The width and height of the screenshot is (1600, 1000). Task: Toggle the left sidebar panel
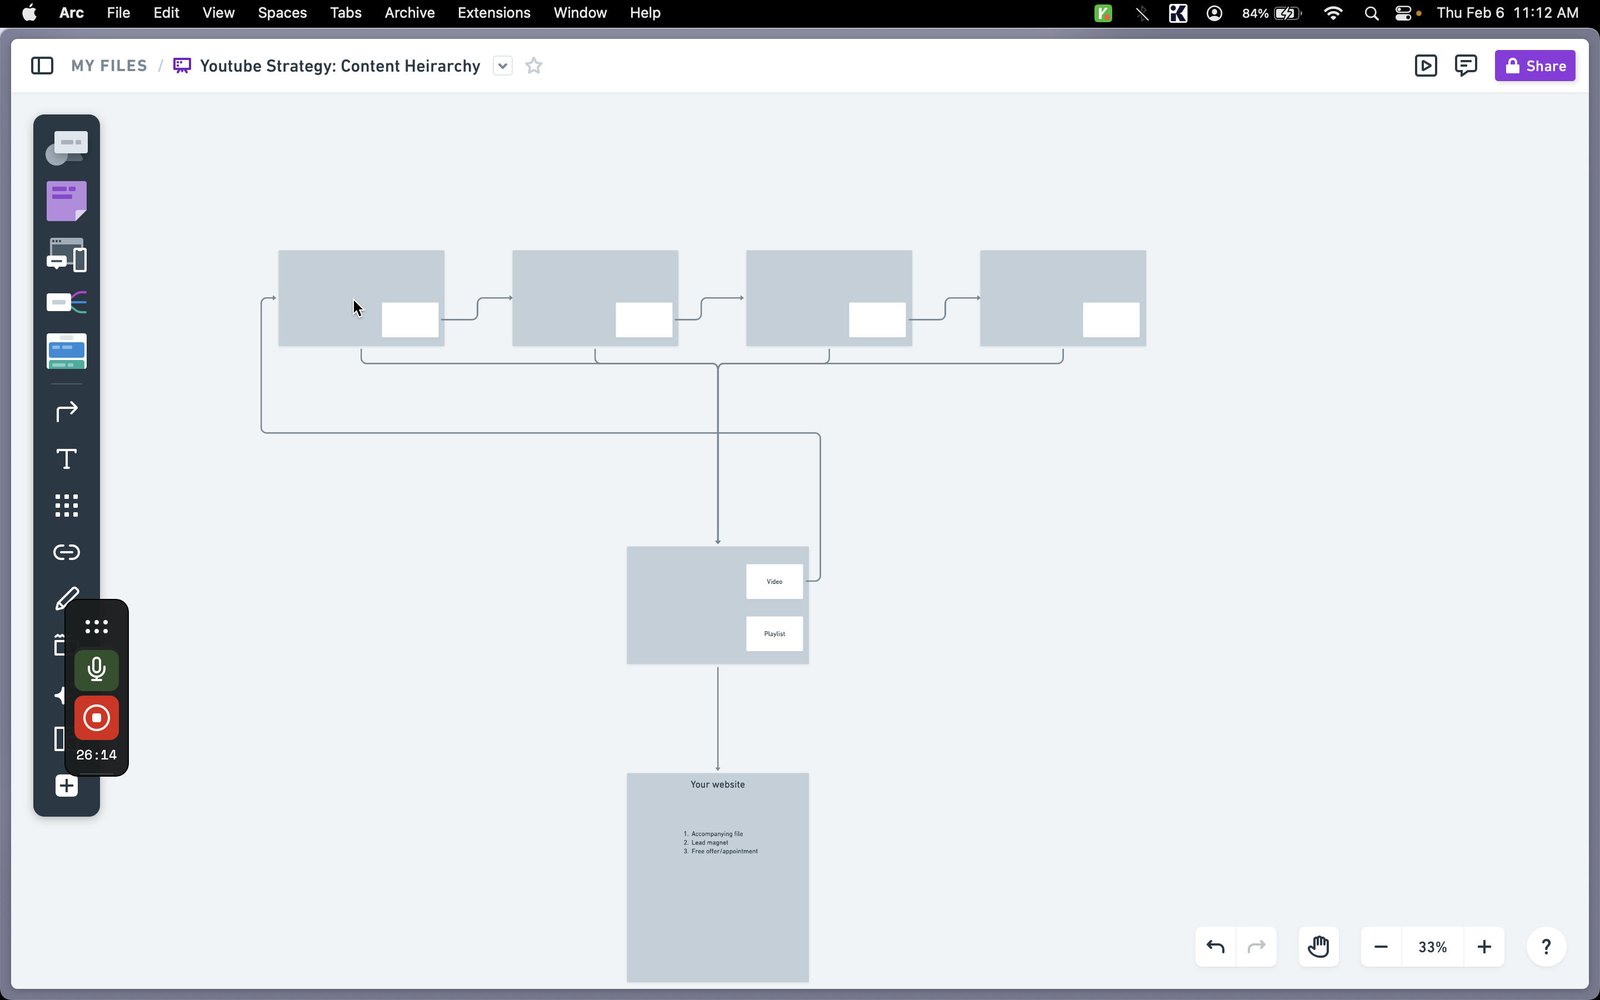42,66
